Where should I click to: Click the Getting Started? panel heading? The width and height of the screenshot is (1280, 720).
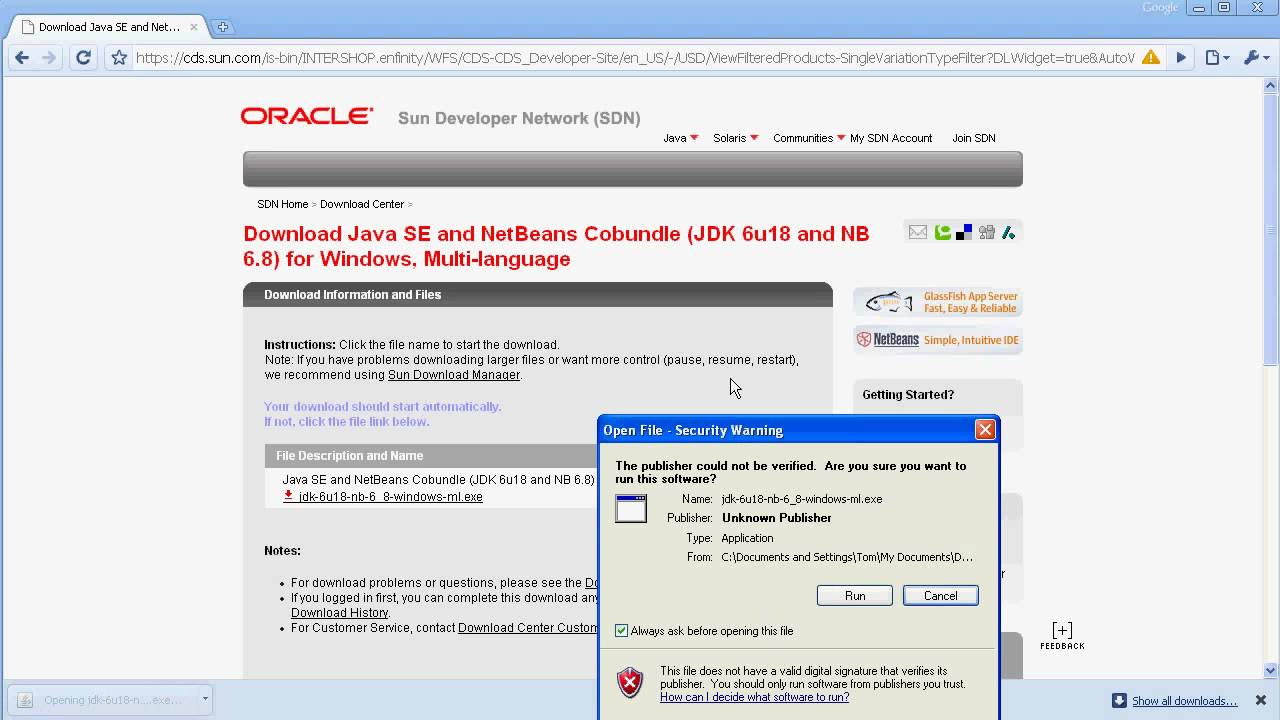(x=908, y=395)
